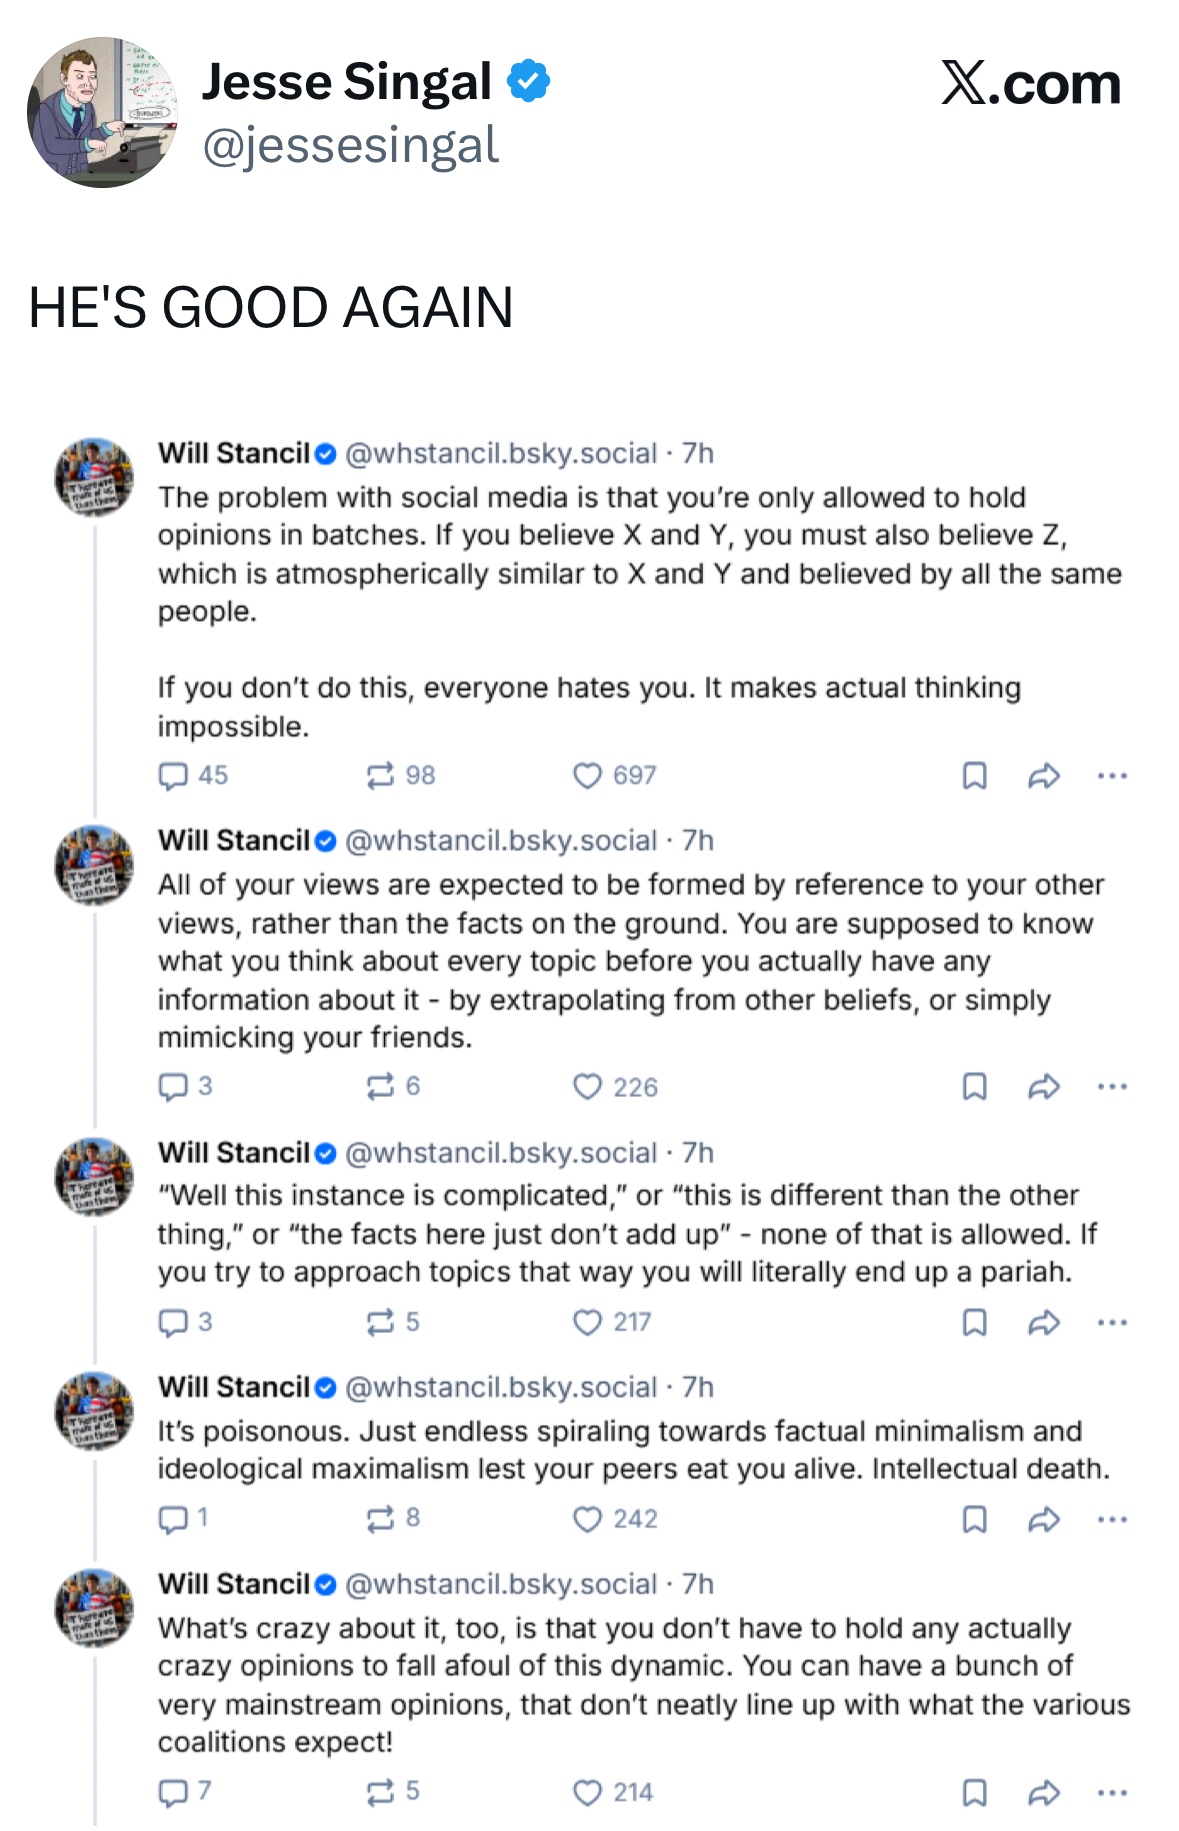Click Will Stancil's avatar on first post
This screenshot has height=1831, width=1179.
[94, 477]
